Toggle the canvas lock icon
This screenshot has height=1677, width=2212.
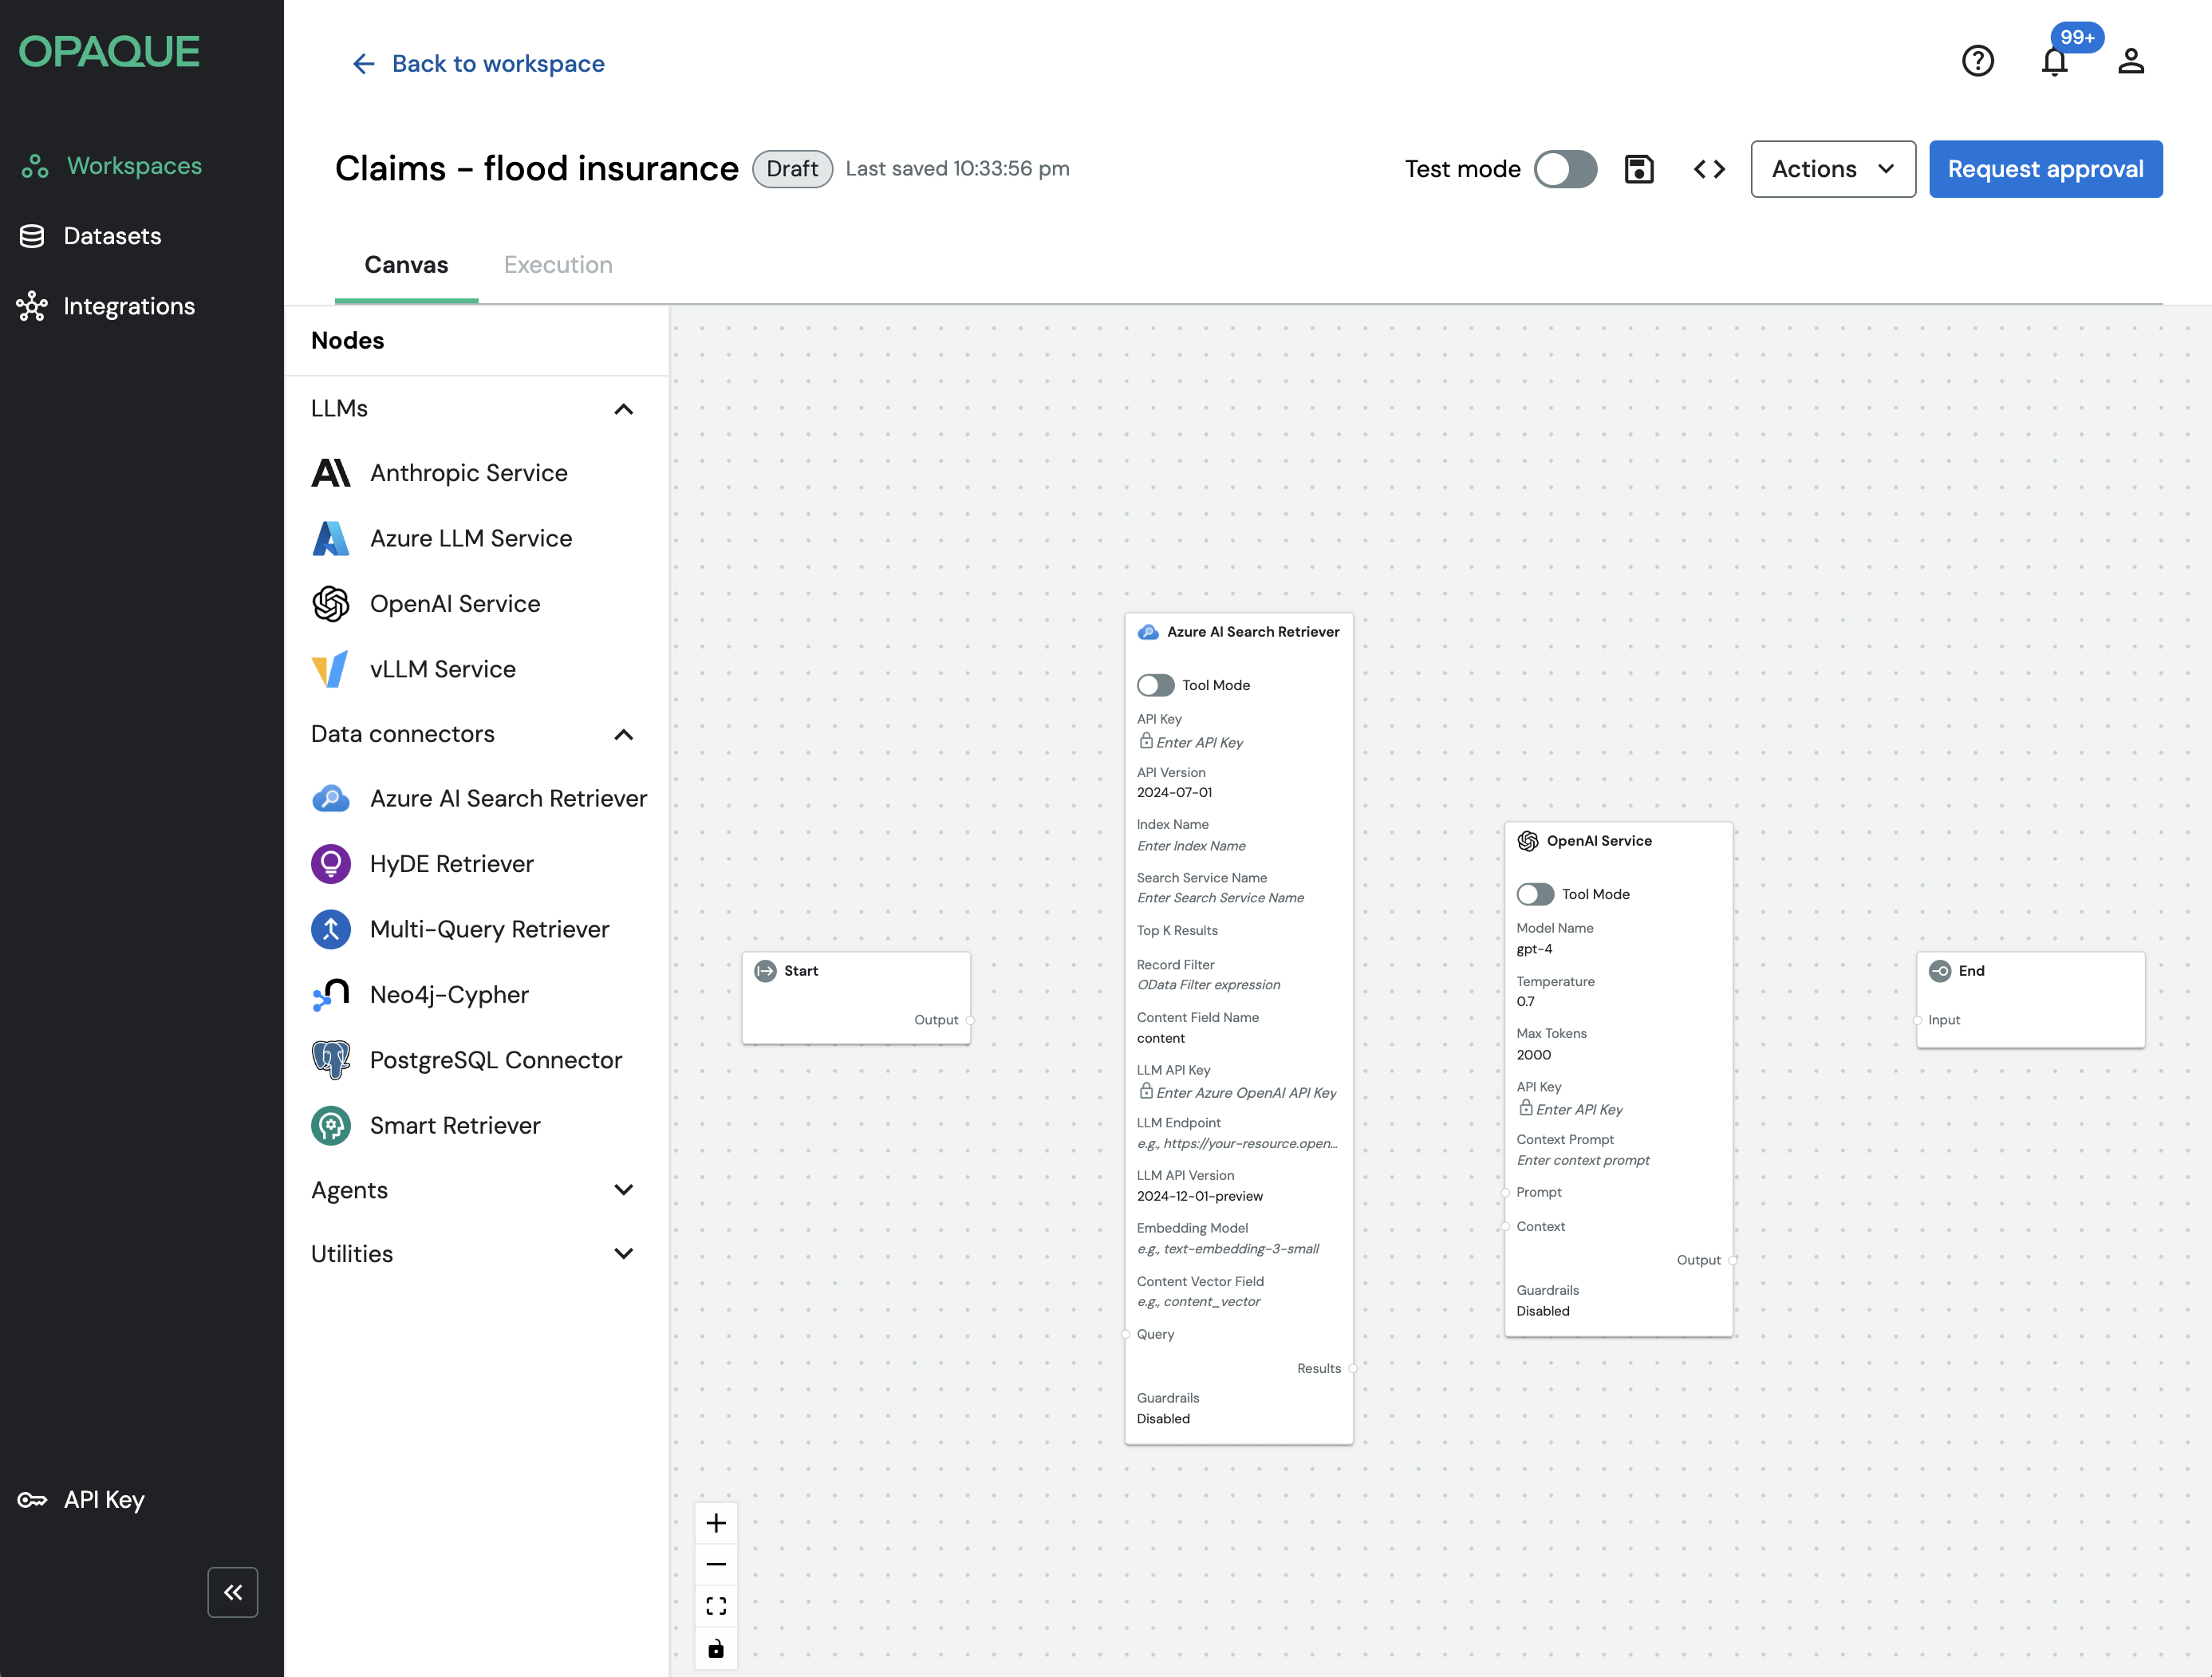716,1648
